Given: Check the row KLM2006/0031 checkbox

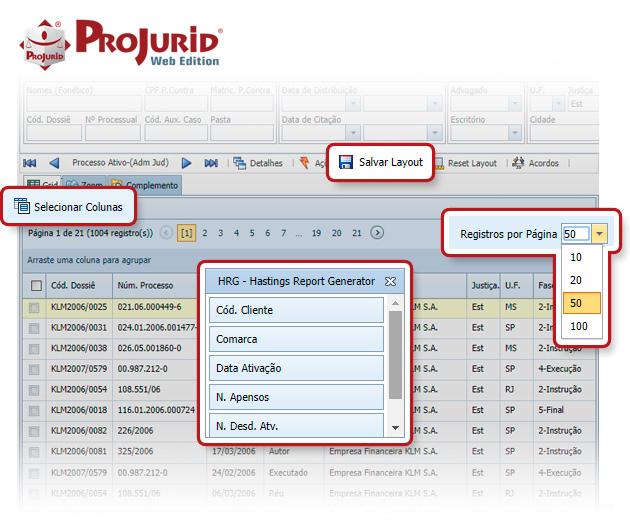Looking at the screenshot, I should pos(36,328).
